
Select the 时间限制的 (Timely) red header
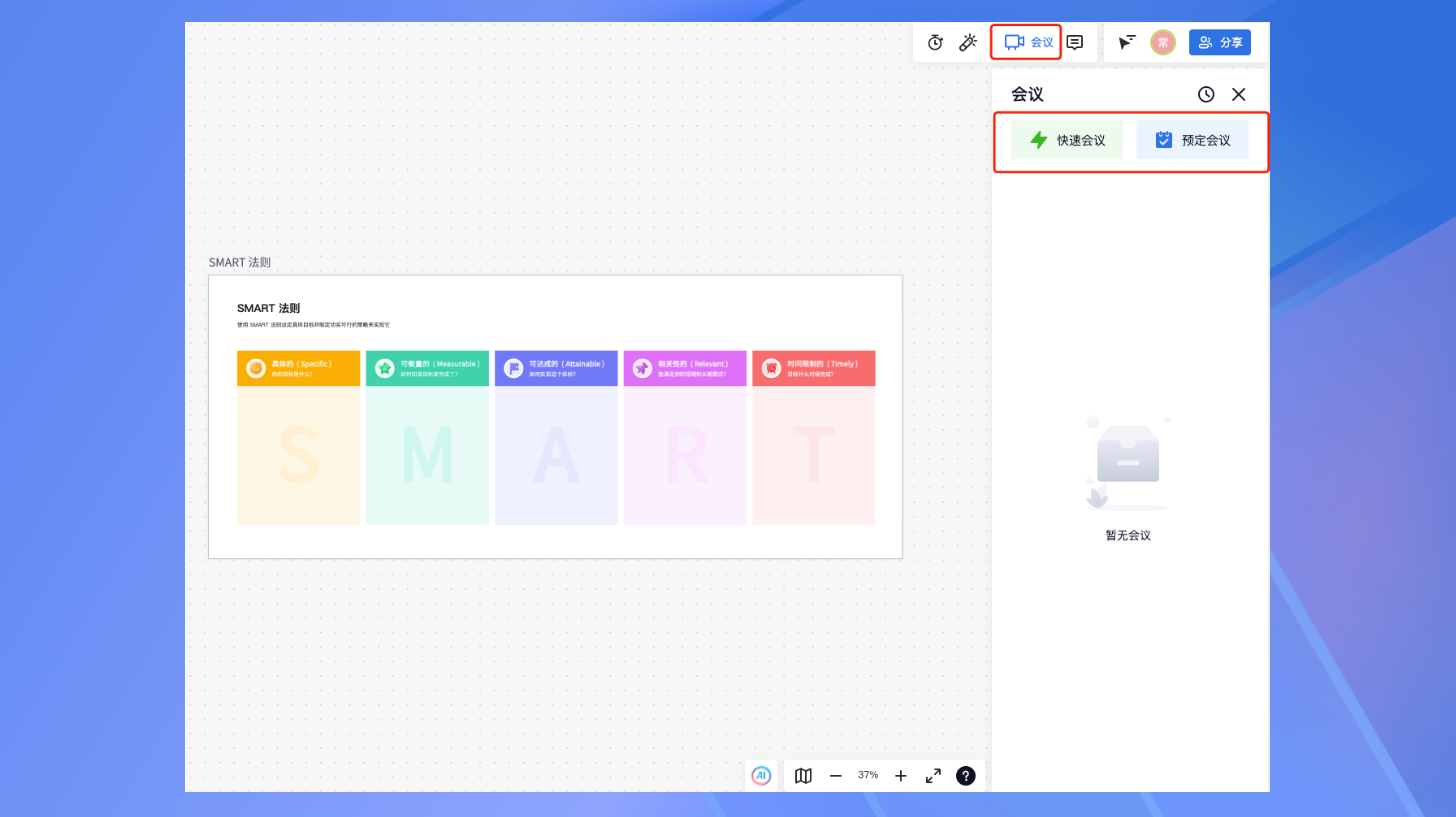[813, 368]
